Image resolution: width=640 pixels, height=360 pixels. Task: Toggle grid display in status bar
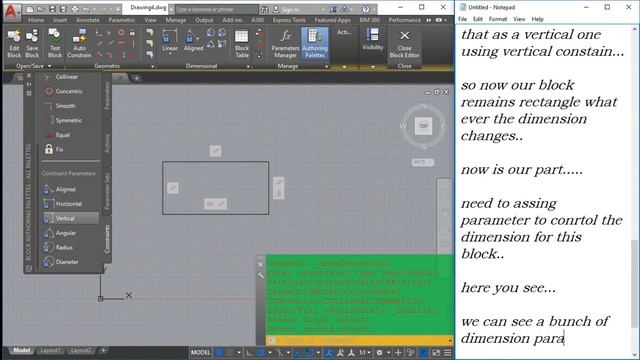click(219, 352)
